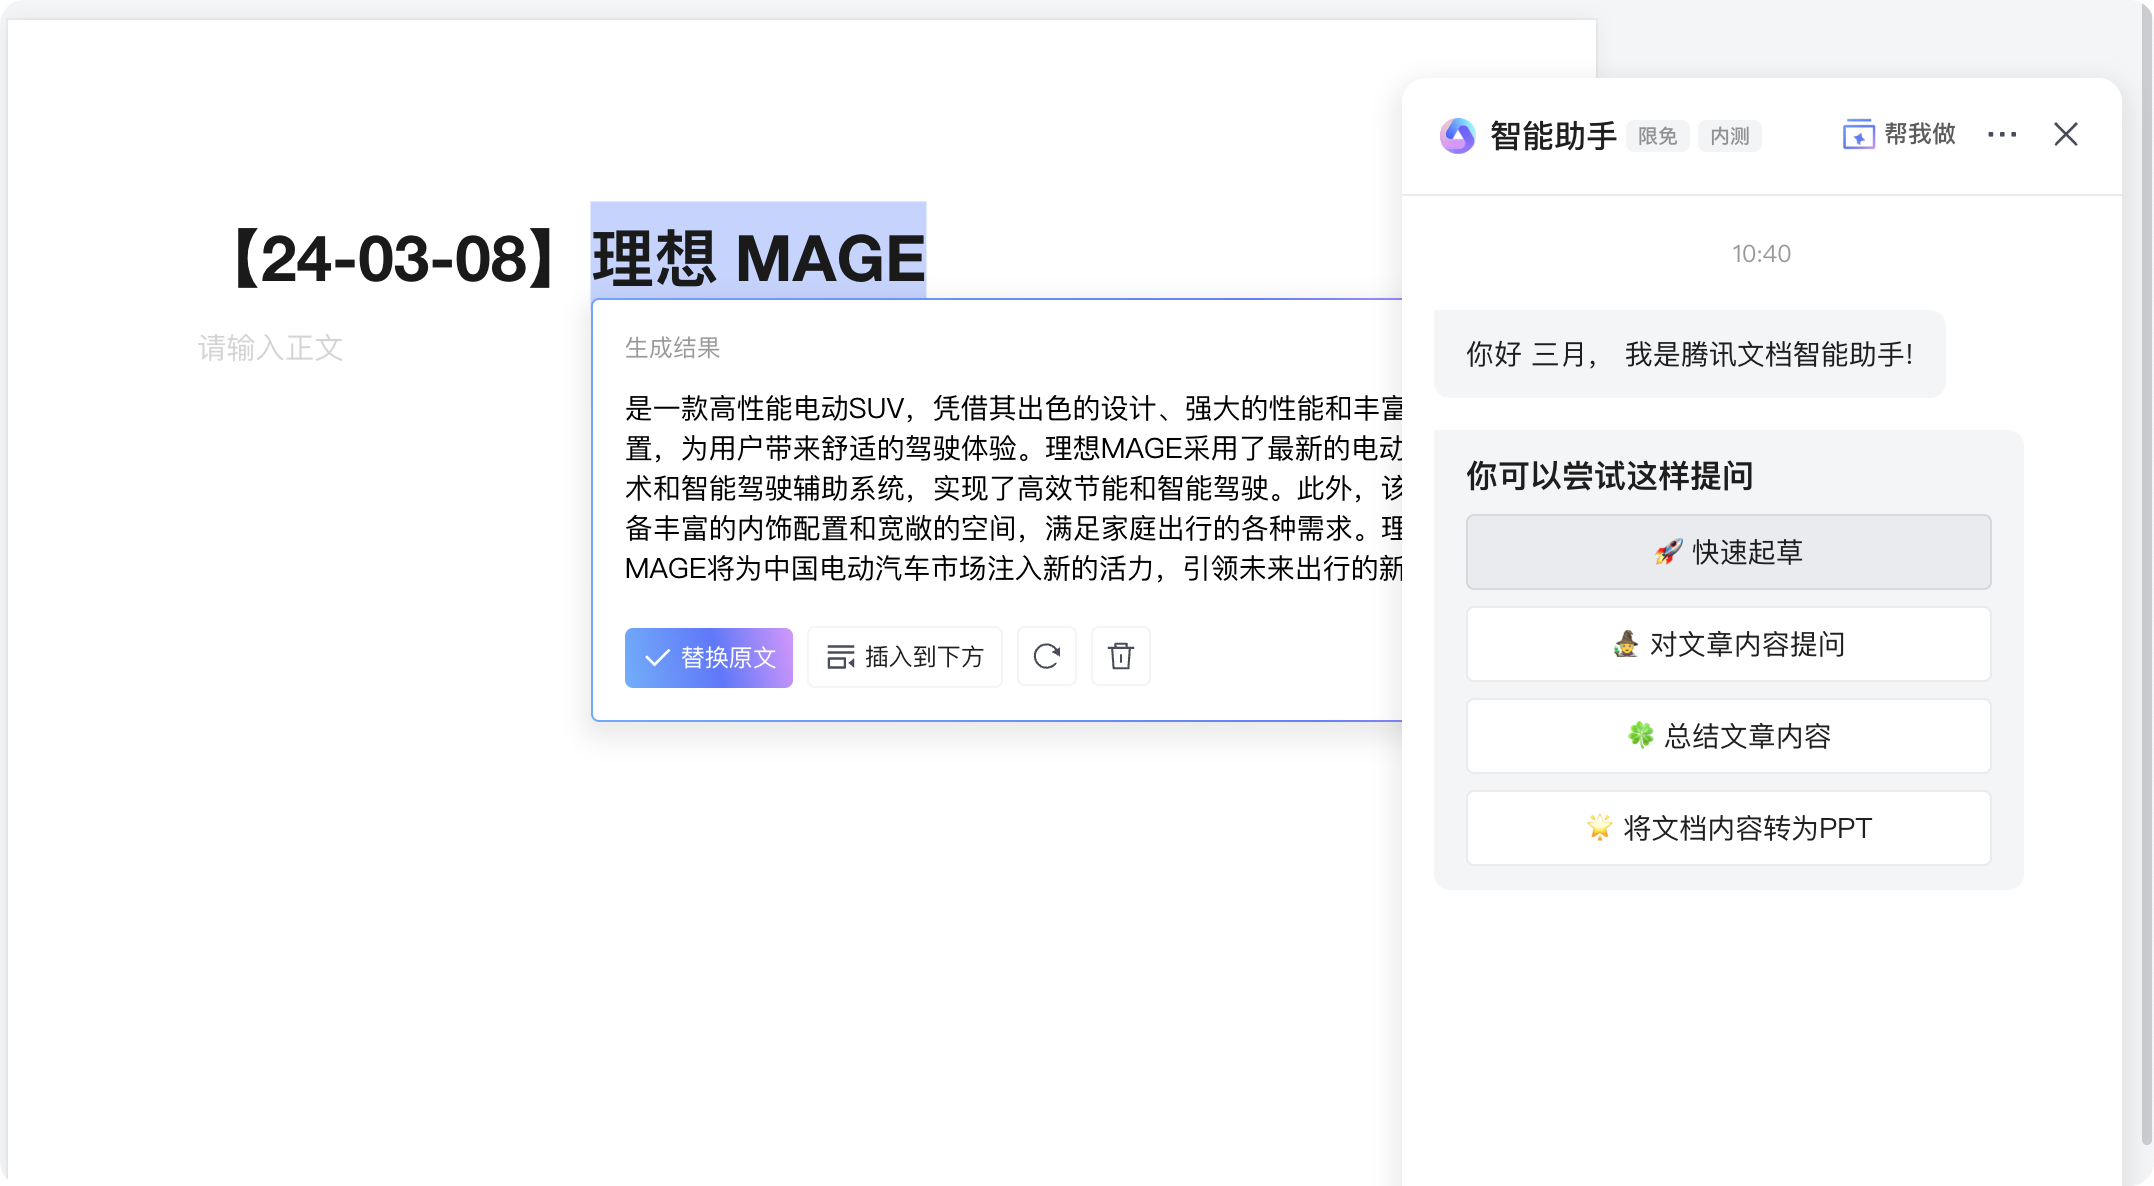The height and width of the screenshot is (1186, 2154).
Task: Regenerate the result with the refresh icon
Action: pyautogui.click(x=1046, y=657)
